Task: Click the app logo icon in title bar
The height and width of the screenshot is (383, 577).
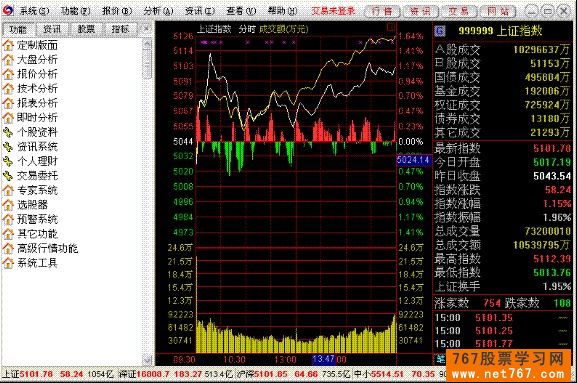Action: (7, 10)
